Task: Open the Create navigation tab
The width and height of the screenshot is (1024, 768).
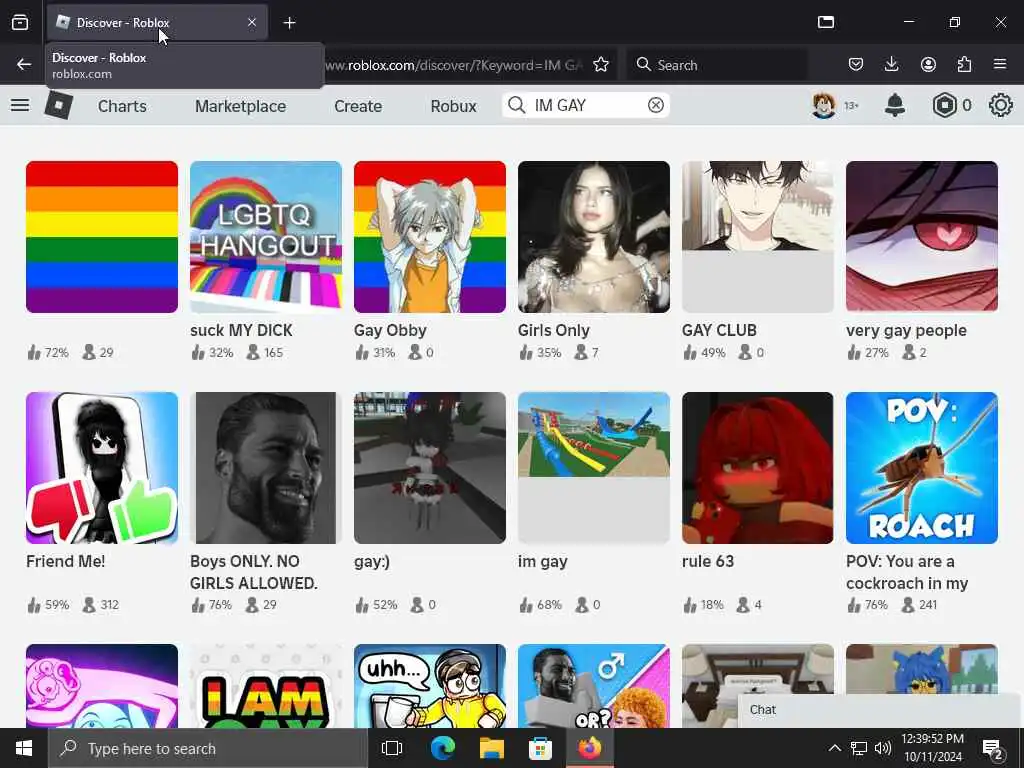Action: coord(358,106)
